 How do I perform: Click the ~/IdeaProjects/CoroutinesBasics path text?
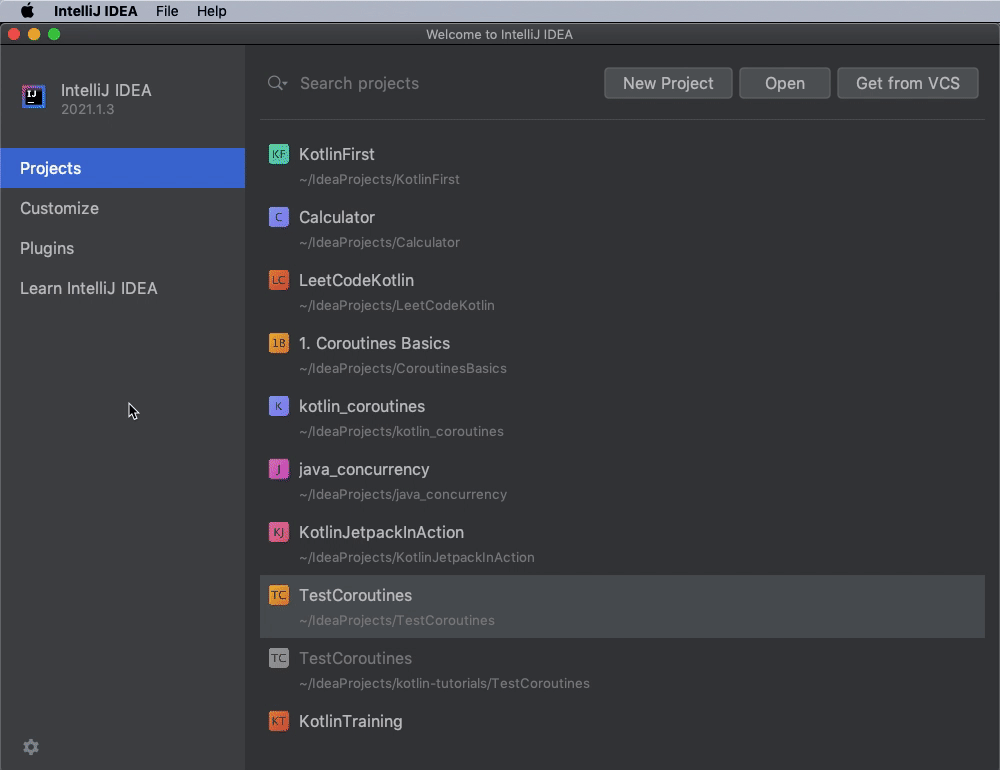coord(403,368)
